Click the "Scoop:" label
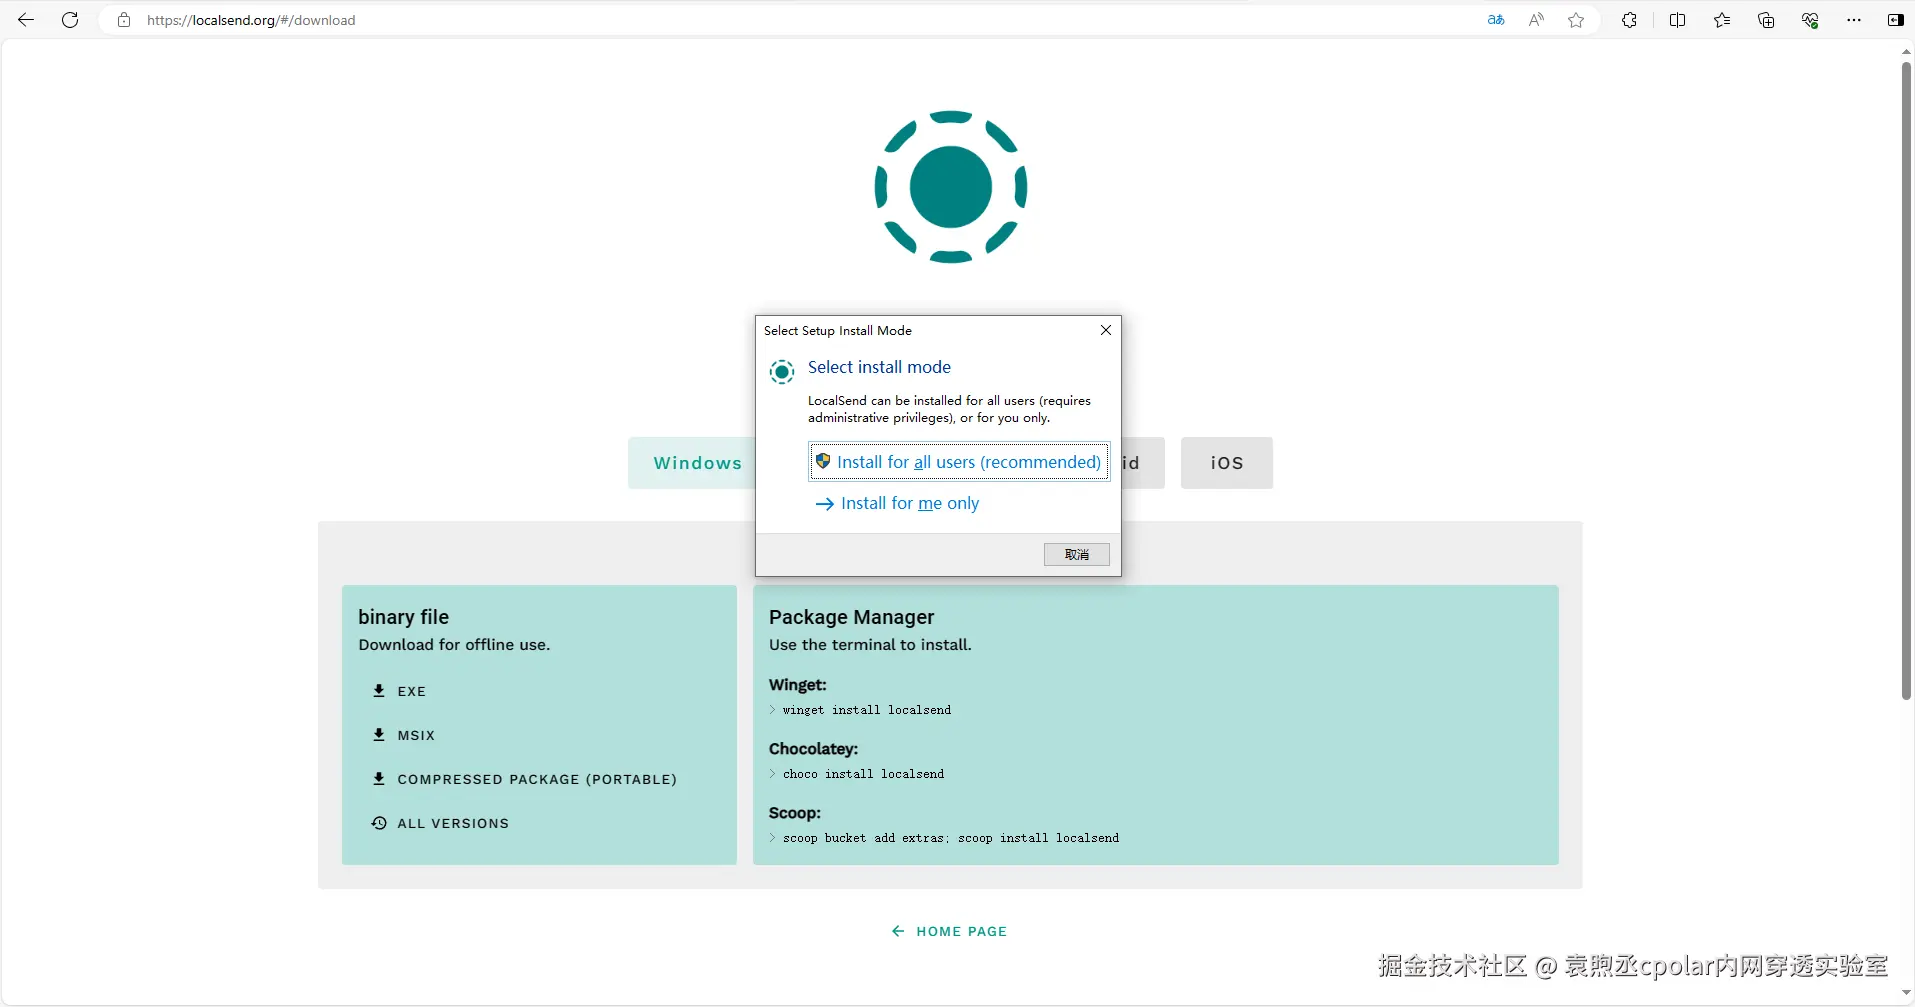Viewport: 1915px width, 1007px height. coord(795,813)
